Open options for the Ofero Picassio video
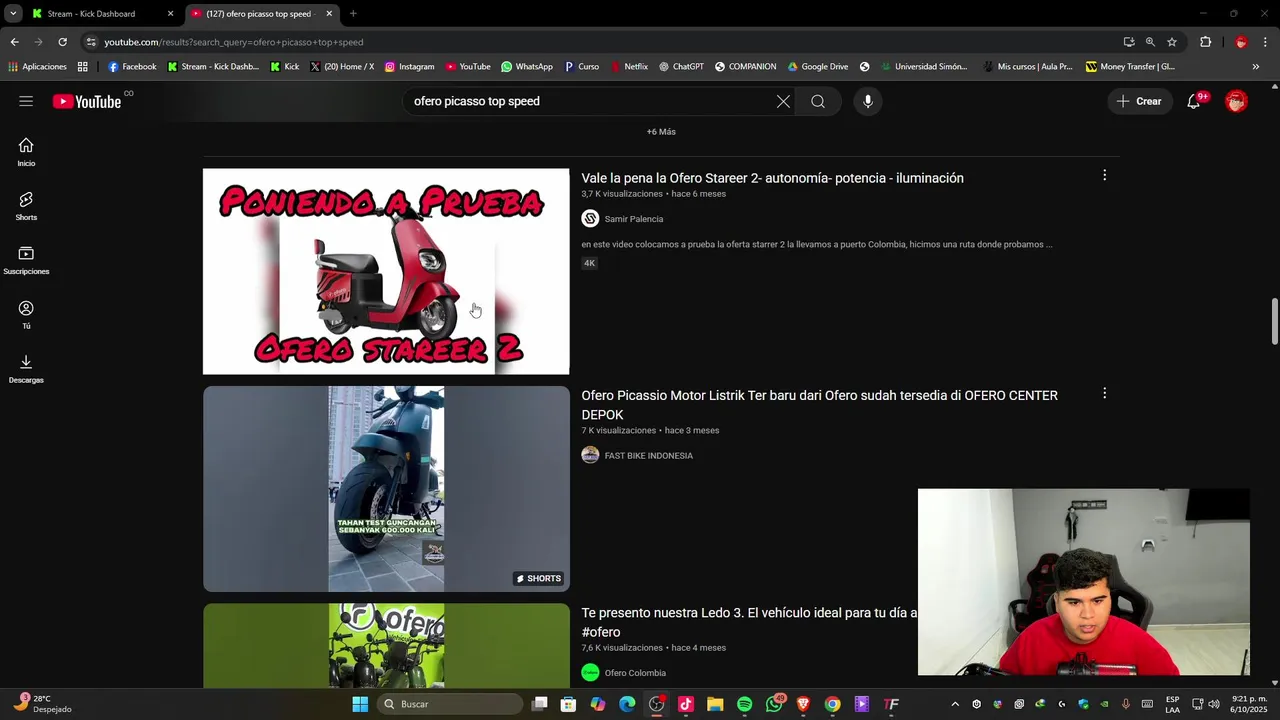Viewport: 1280px width, 720px height. [1104, 393]
